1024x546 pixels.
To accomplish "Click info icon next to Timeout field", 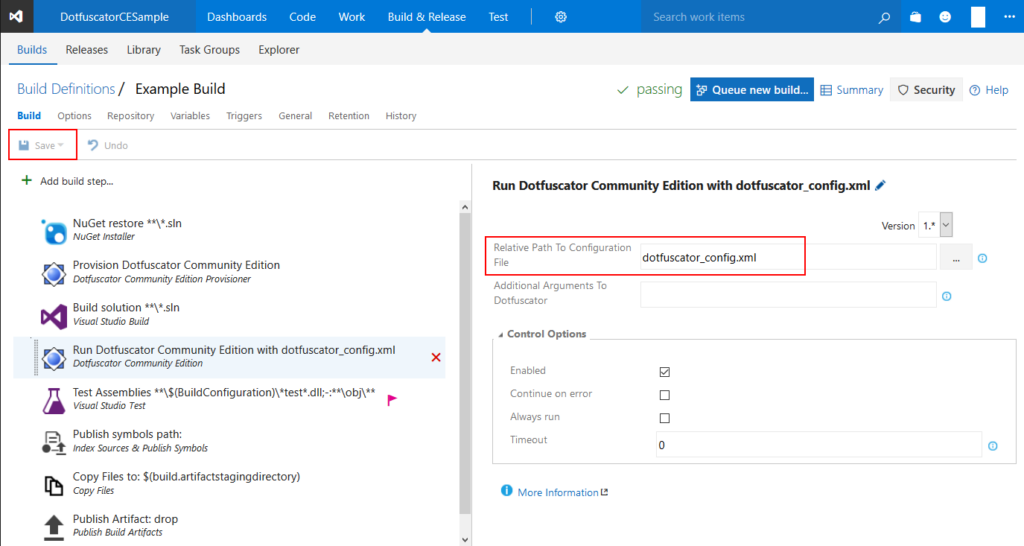I will (993, 446).
